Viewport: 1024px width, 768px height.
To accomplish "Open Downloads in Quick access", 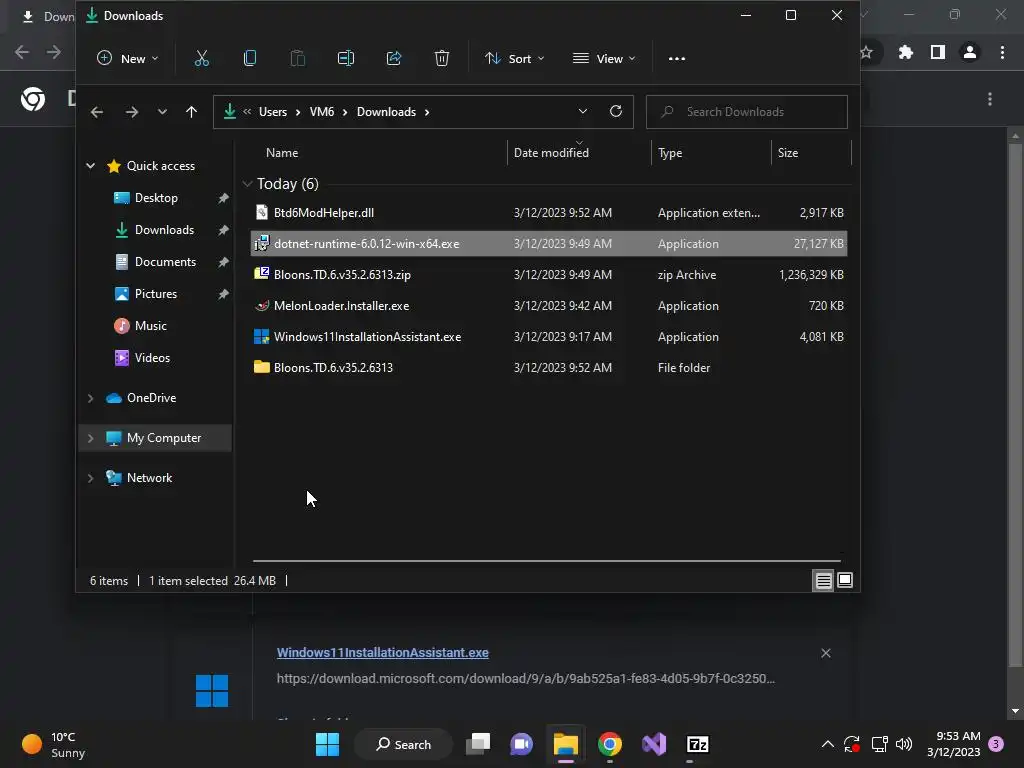I will tap(164, 230).
